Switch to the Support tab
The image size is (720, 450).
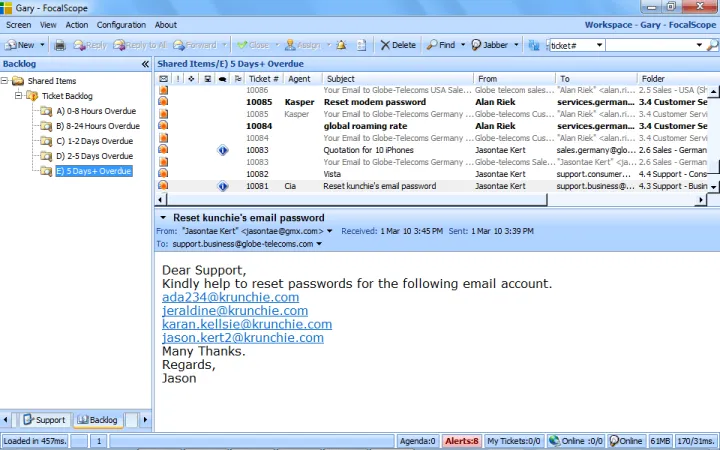44,420
